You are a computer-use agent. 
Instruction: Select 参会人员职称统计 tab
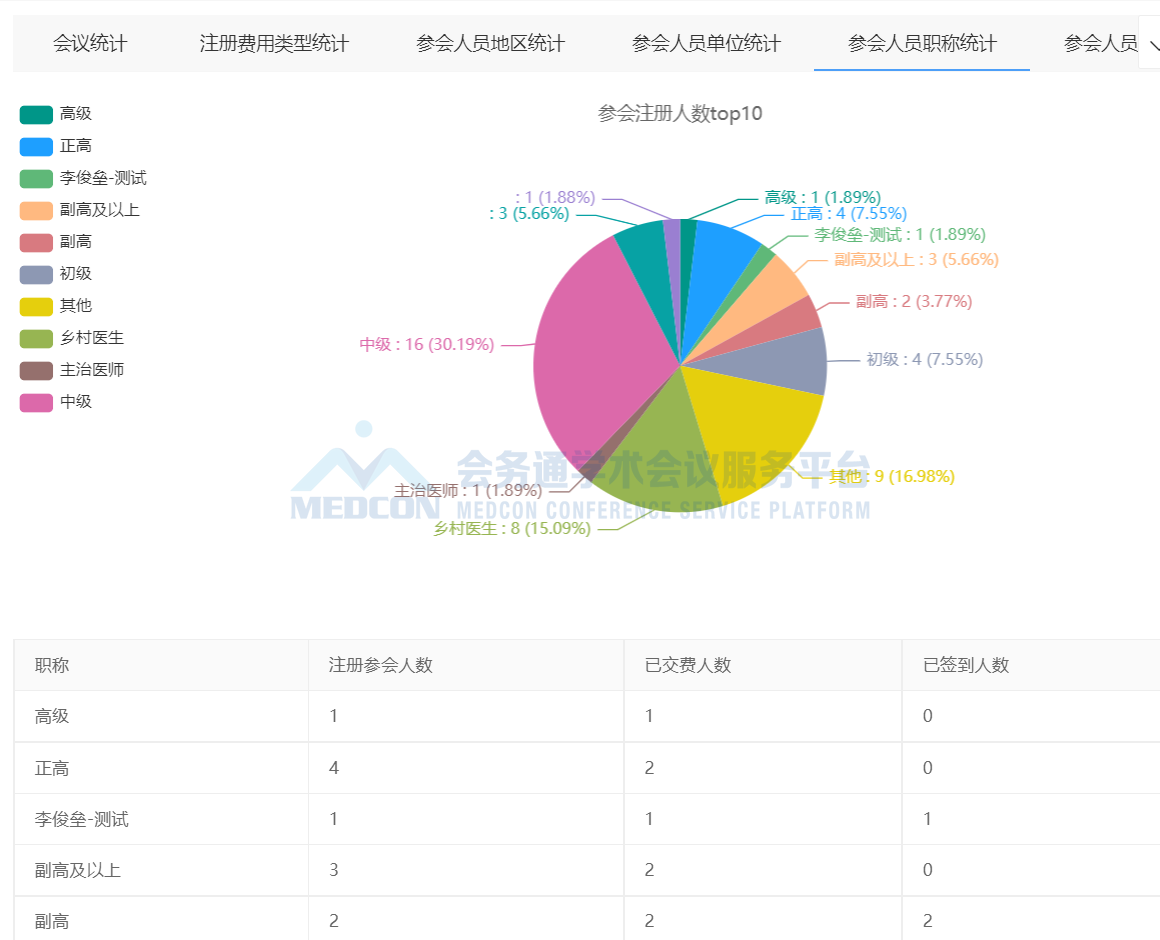point(922,44)
